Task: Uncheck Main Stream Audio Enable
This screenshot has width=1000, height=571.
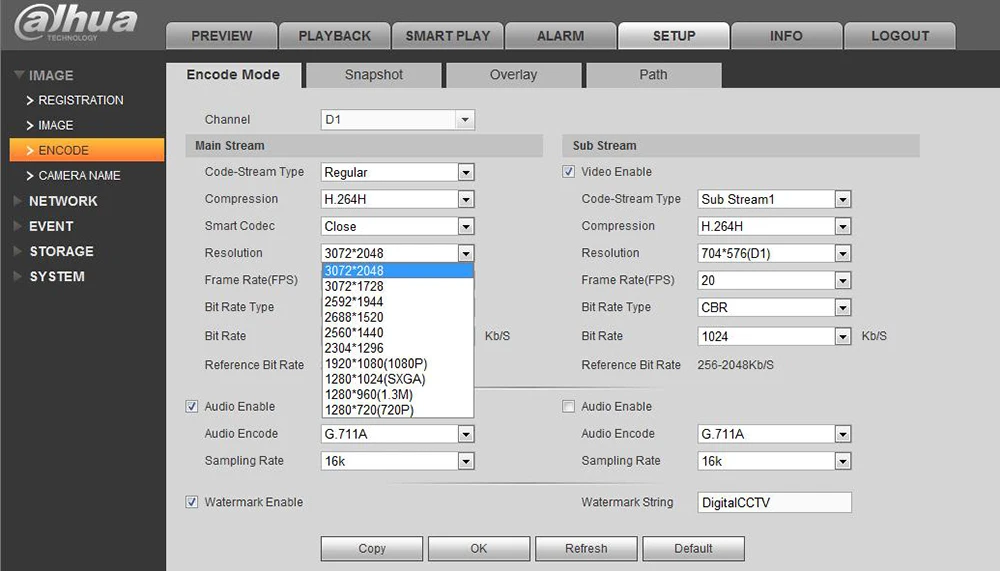Action: click(x=191, y=406)
